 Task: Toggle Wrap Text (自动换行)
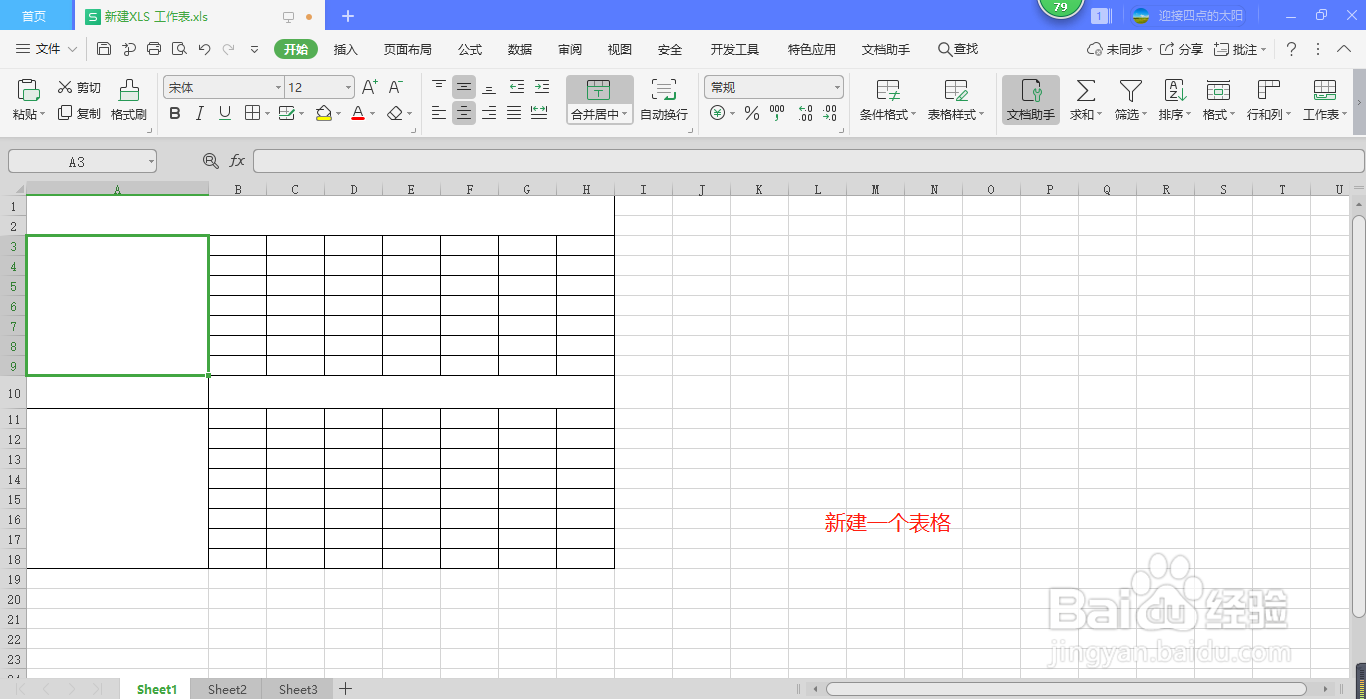[664, 100]
